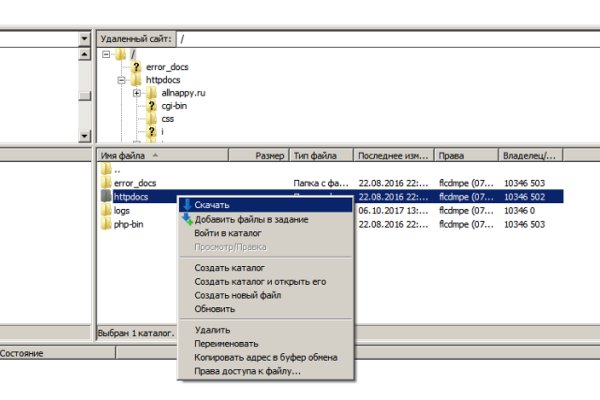Viewport: 600px width, 400px height.
Task: Click the css folder icon in remote tree
Action: (152, 118)
